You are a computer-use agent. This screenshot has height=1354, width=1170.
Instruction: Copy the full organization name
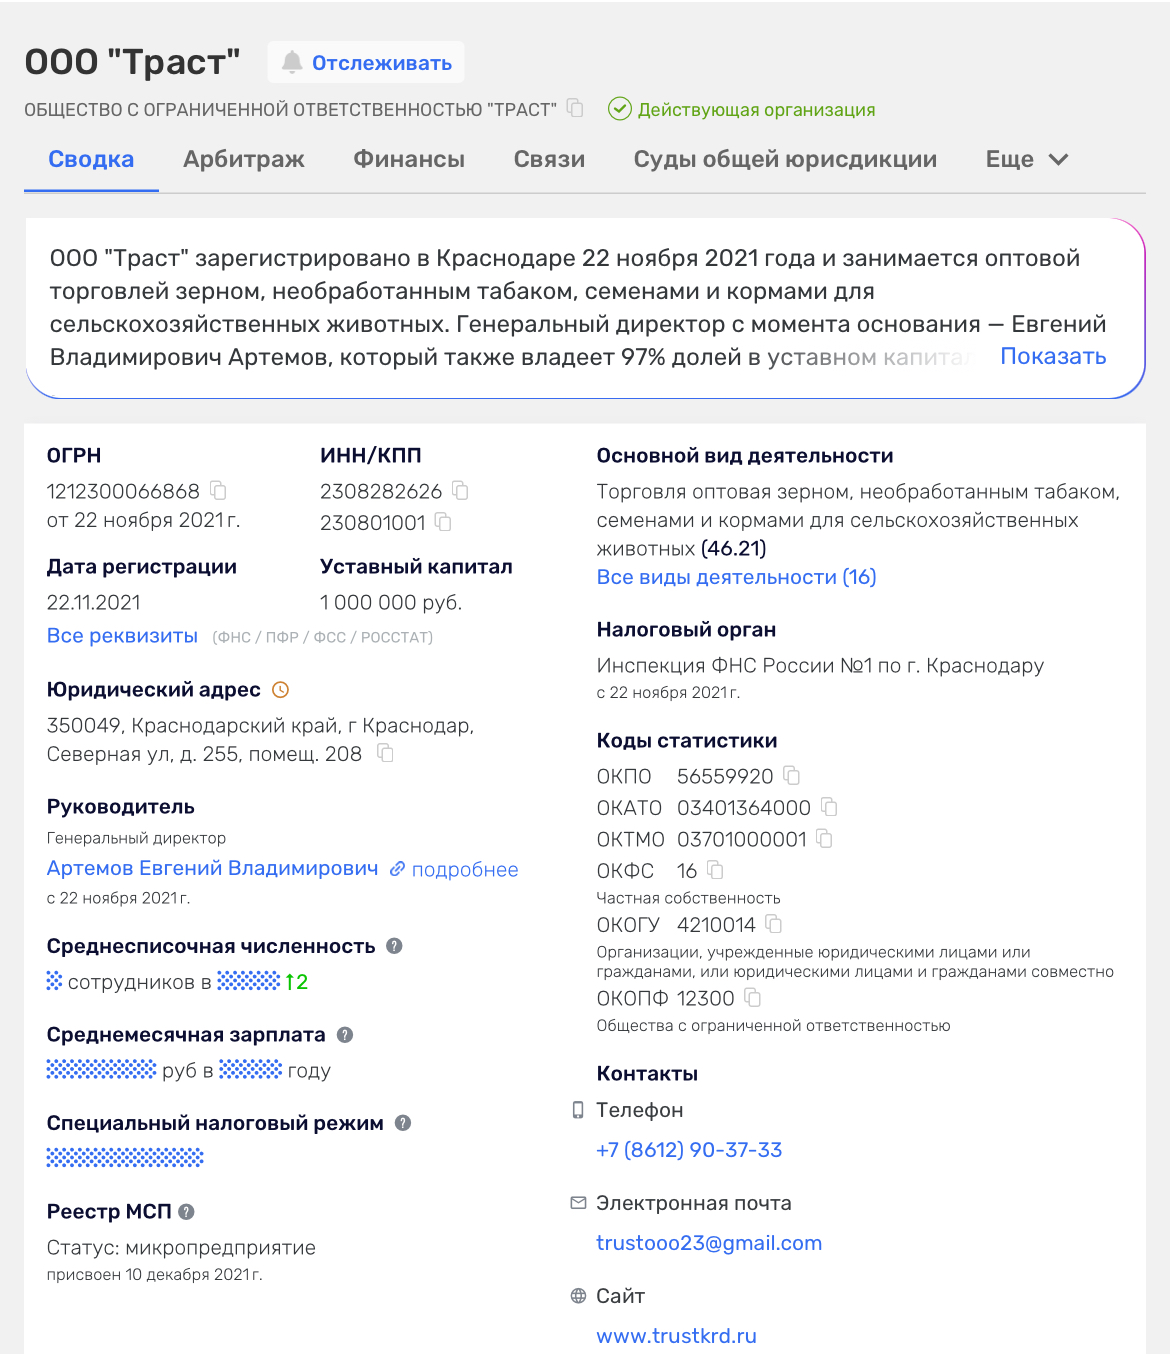pos(575,108)
